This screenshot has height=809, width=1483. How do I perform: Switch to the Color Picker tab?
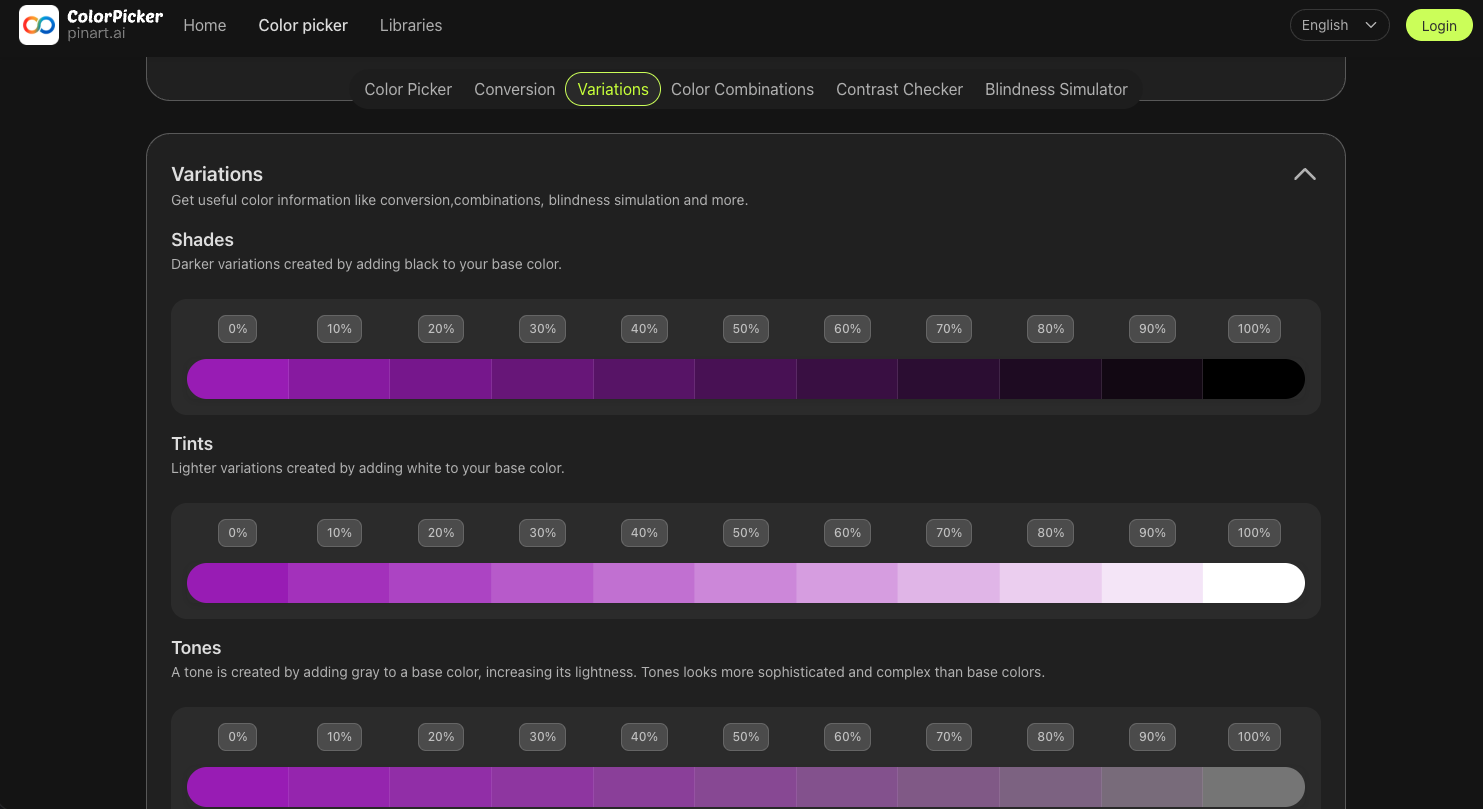point(408,89)
